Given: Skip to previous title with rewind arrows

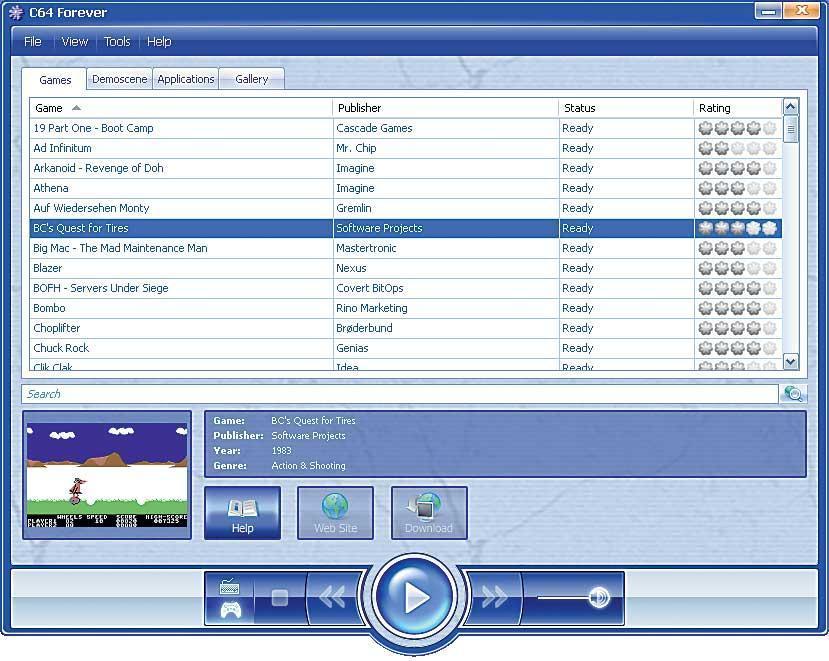Looking at the screenshot, I should pyautogui.click(x=333, y=598).
